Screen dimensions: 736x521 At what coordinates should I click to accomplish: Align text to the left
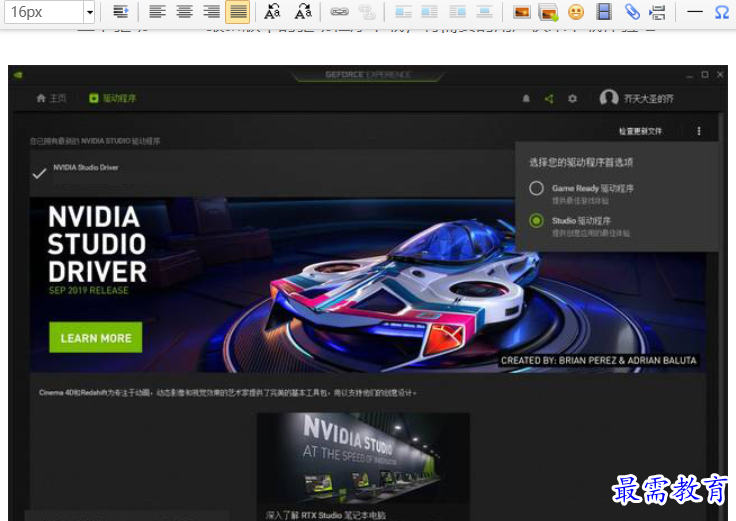tap(157, 12)
